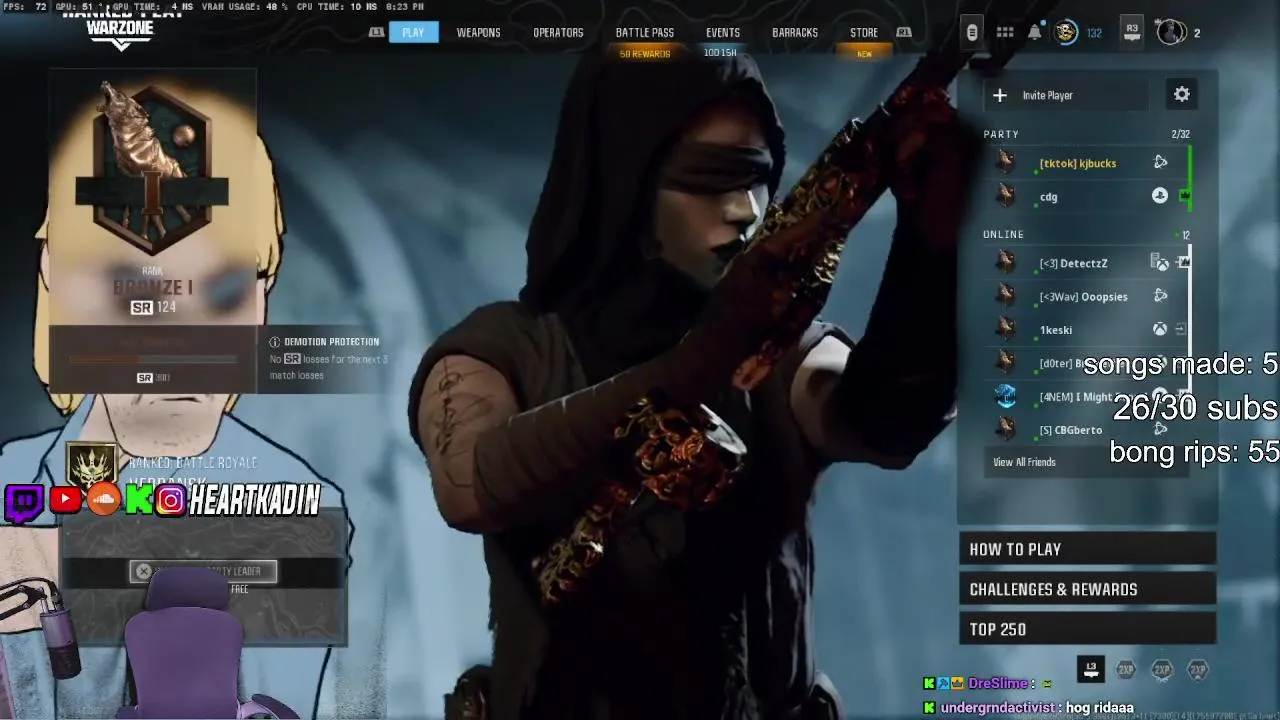
Task: Select online friend [S] CBGberto
Action: (x=1086, y=430)
